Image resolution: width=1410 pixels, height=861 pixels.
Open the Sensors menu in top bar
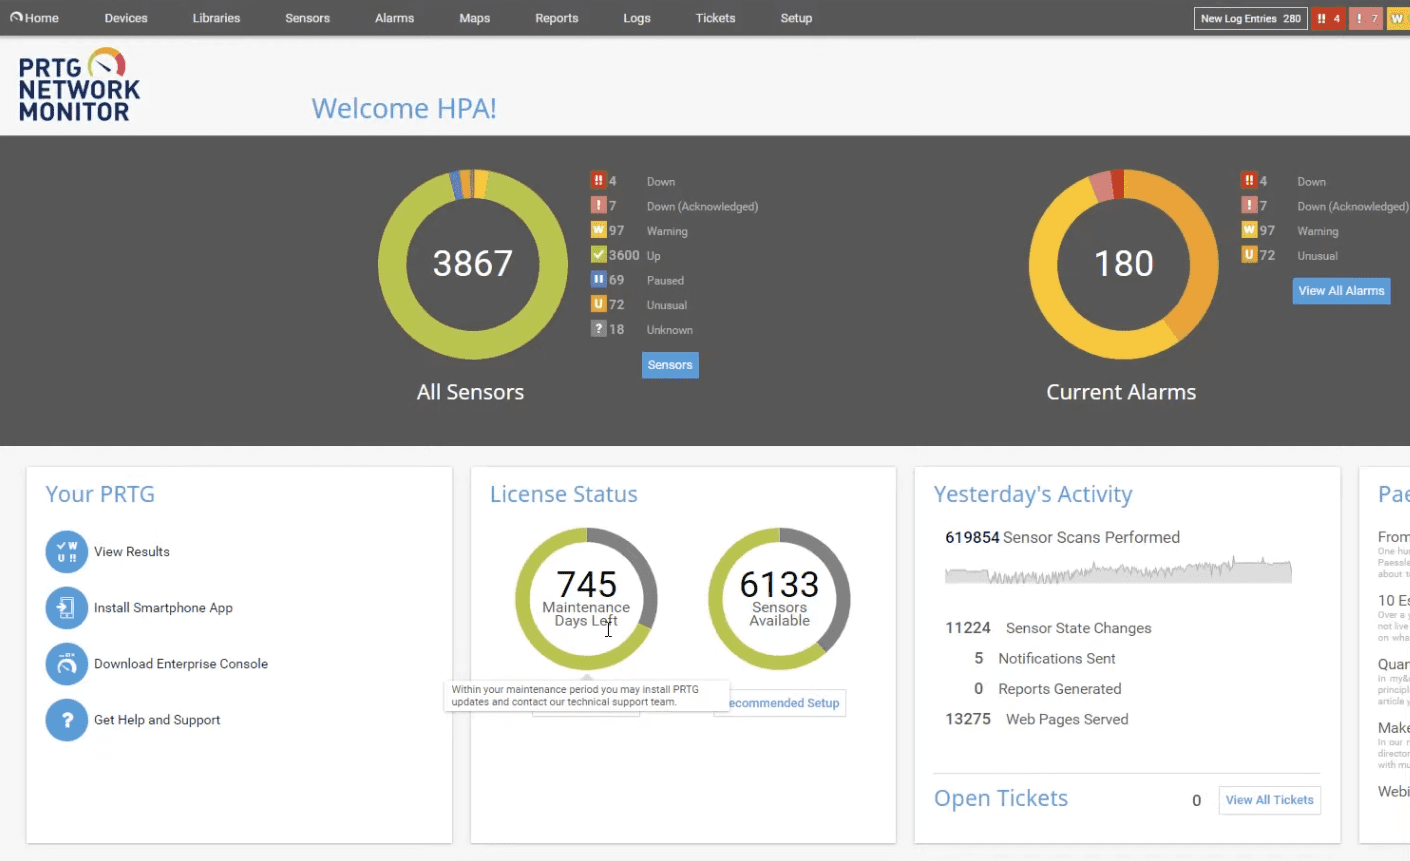[307, 18]
